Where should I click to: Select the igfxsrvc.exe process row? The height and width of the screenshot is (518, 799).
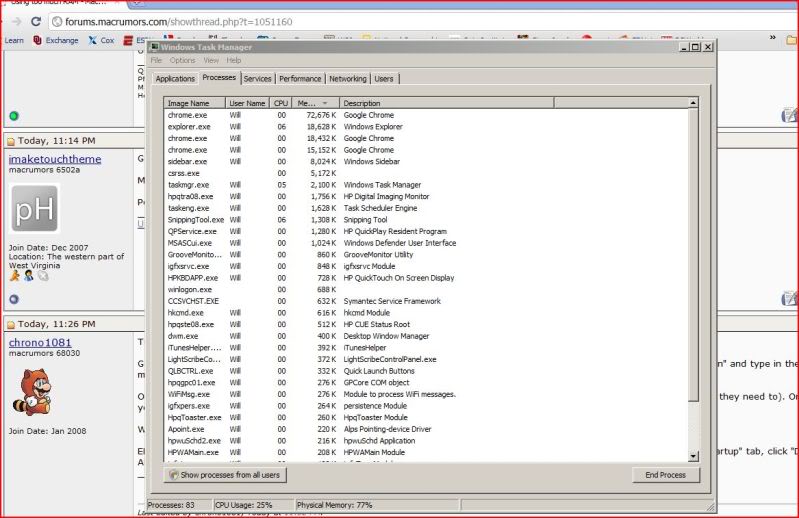[x=426, y=266]
